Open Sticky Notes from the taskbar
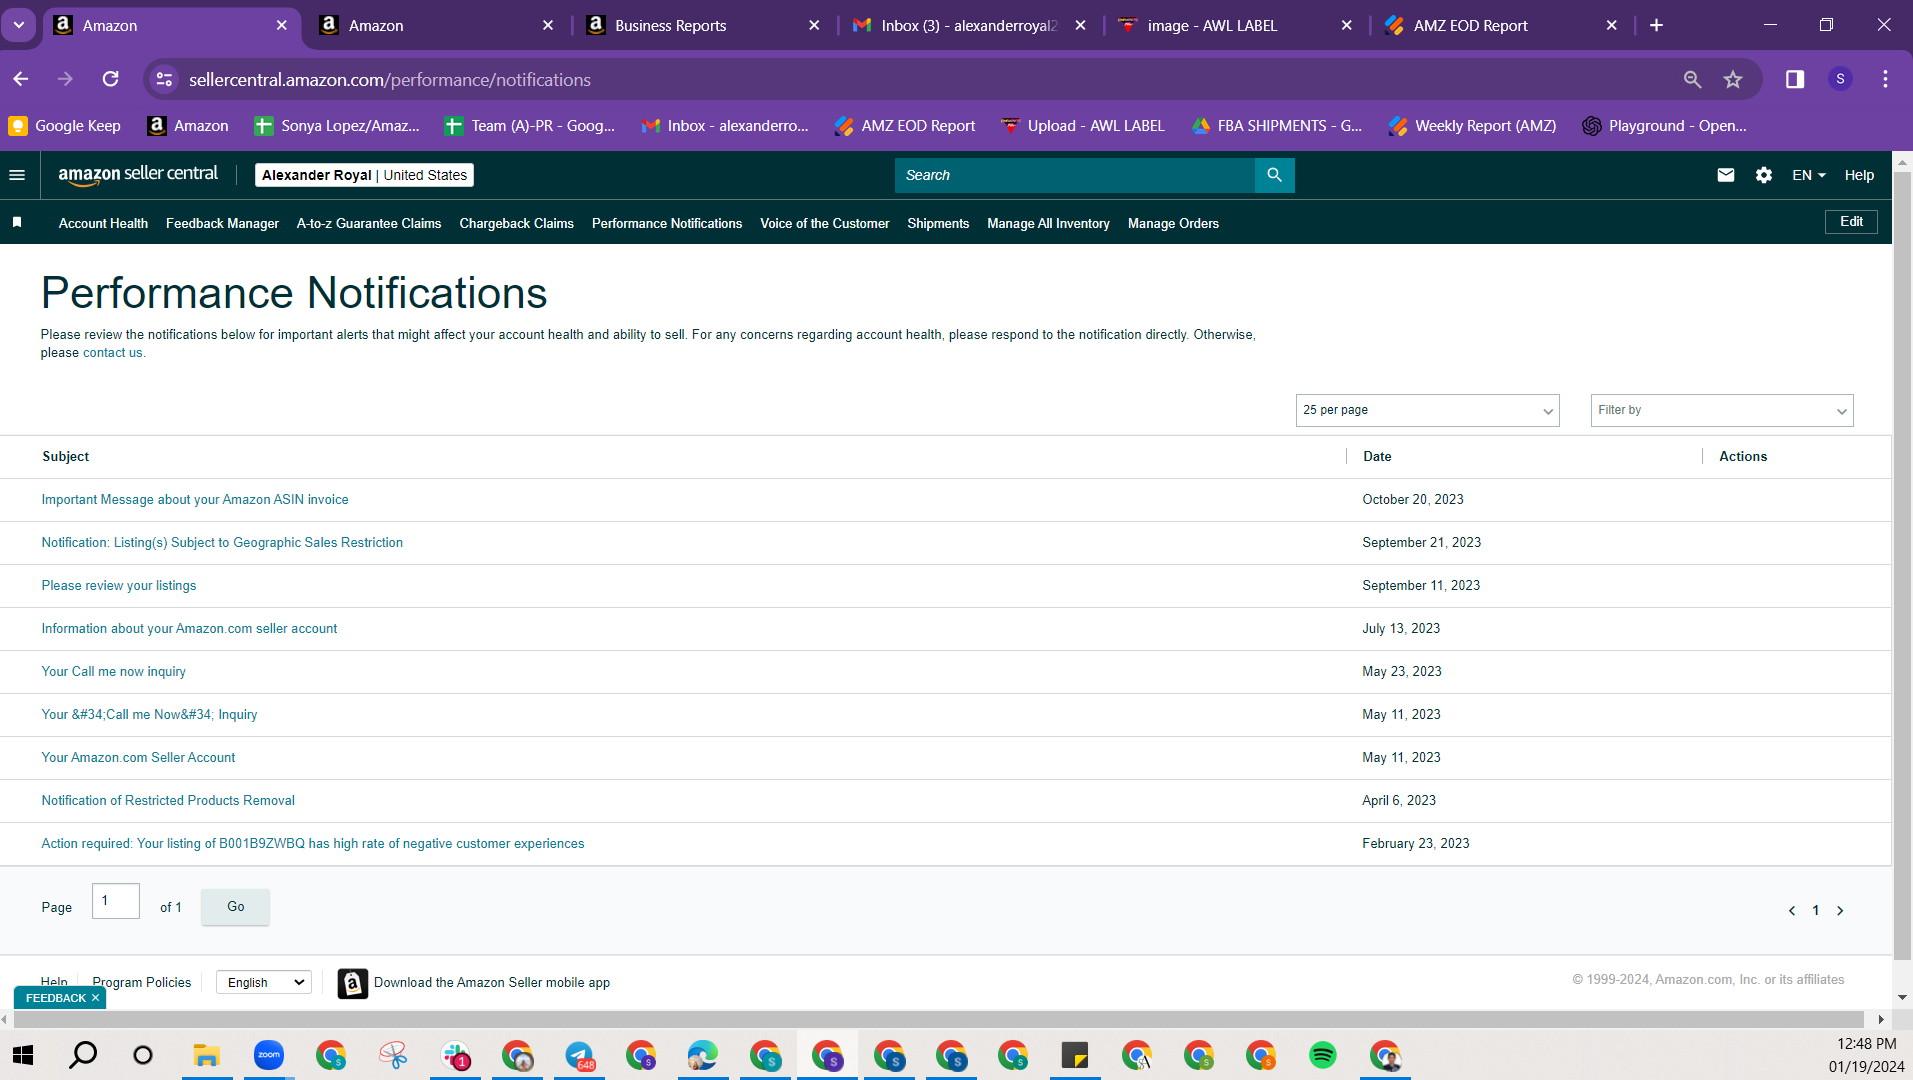 (1075, 1055)
